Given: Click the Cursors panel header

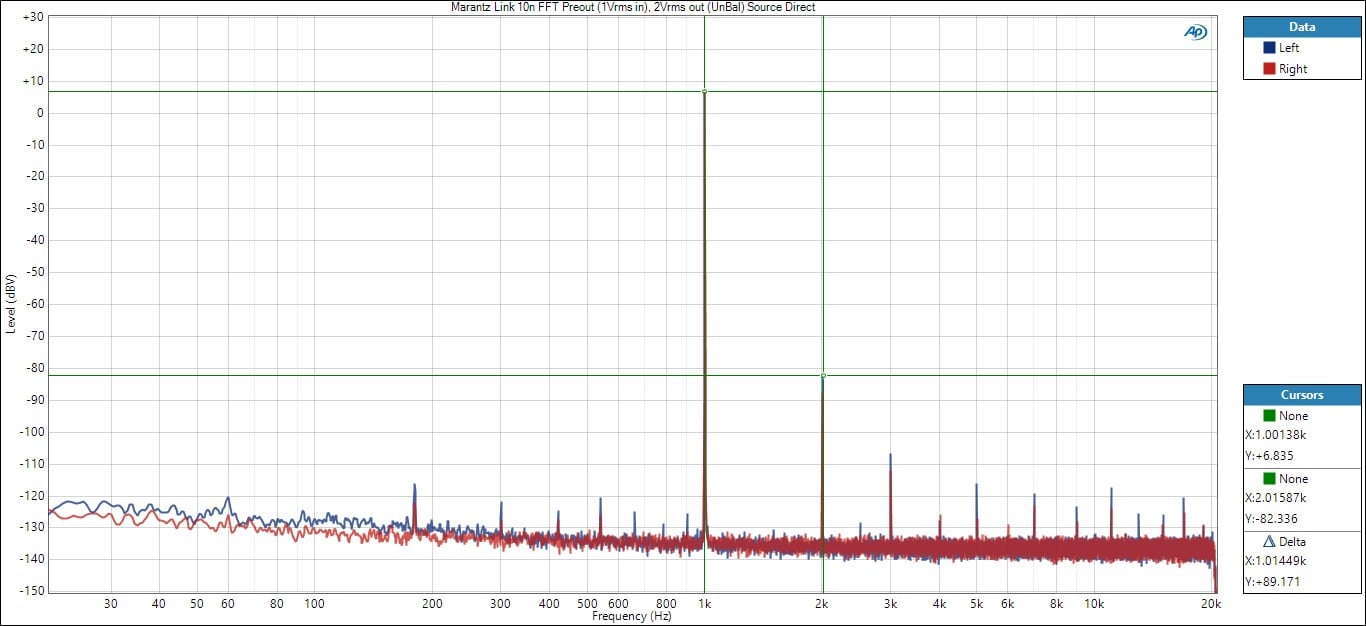Looking at the screenshot, I should [1302, 395].
